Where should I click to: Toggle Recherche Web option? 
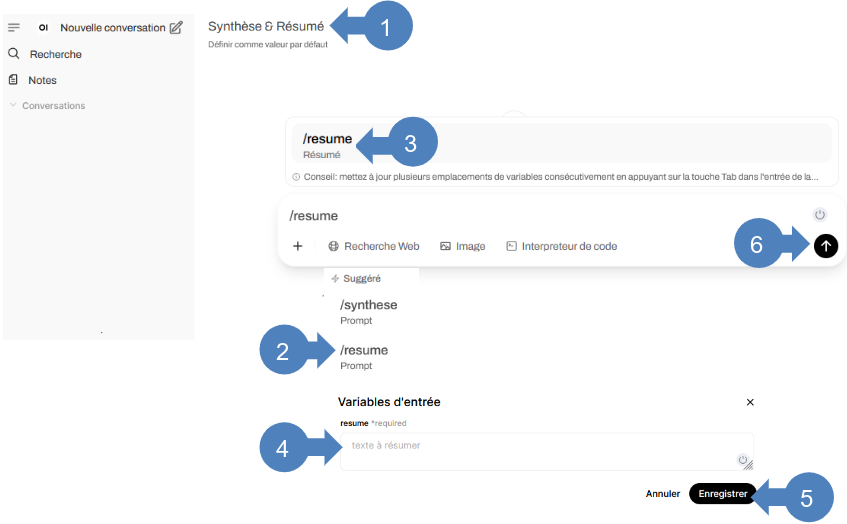click(374, 246)
